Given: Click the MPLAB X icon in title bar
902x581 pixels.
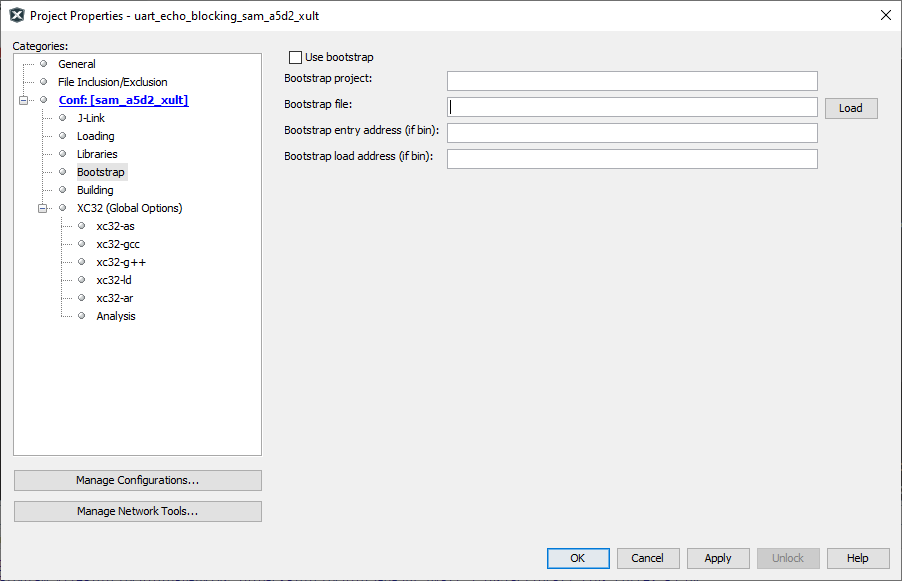Looking at the screenshot, I should pyautogui.click(x=16, y=15).
